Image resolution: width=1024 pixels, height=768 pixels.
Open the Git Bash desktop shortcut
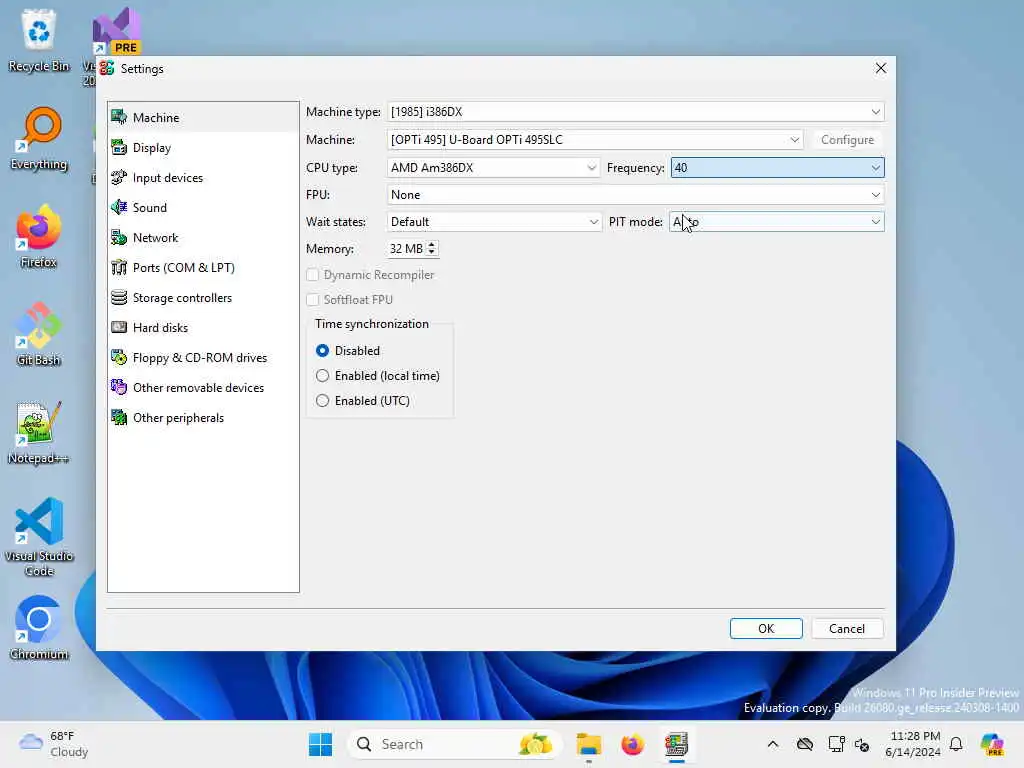[39, 334]
